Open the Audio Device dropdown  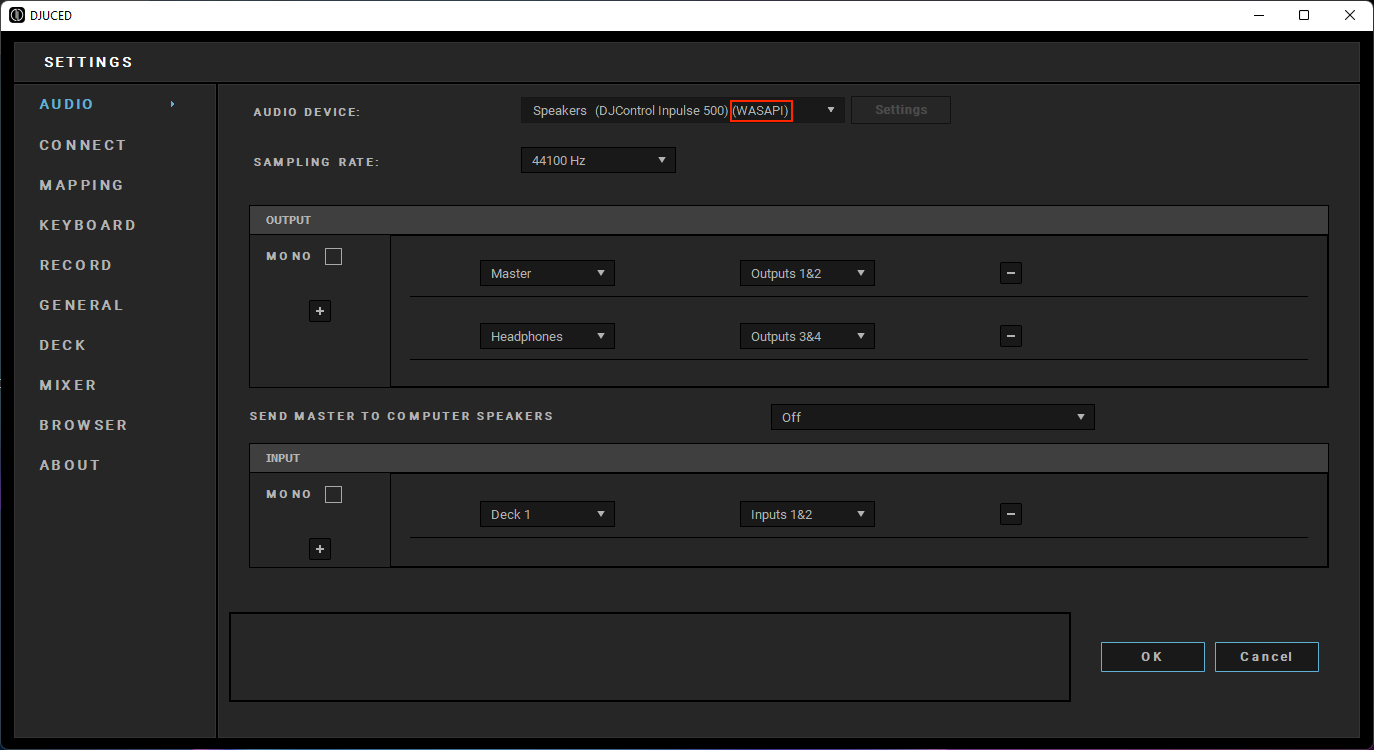click(x=682, y=110)
